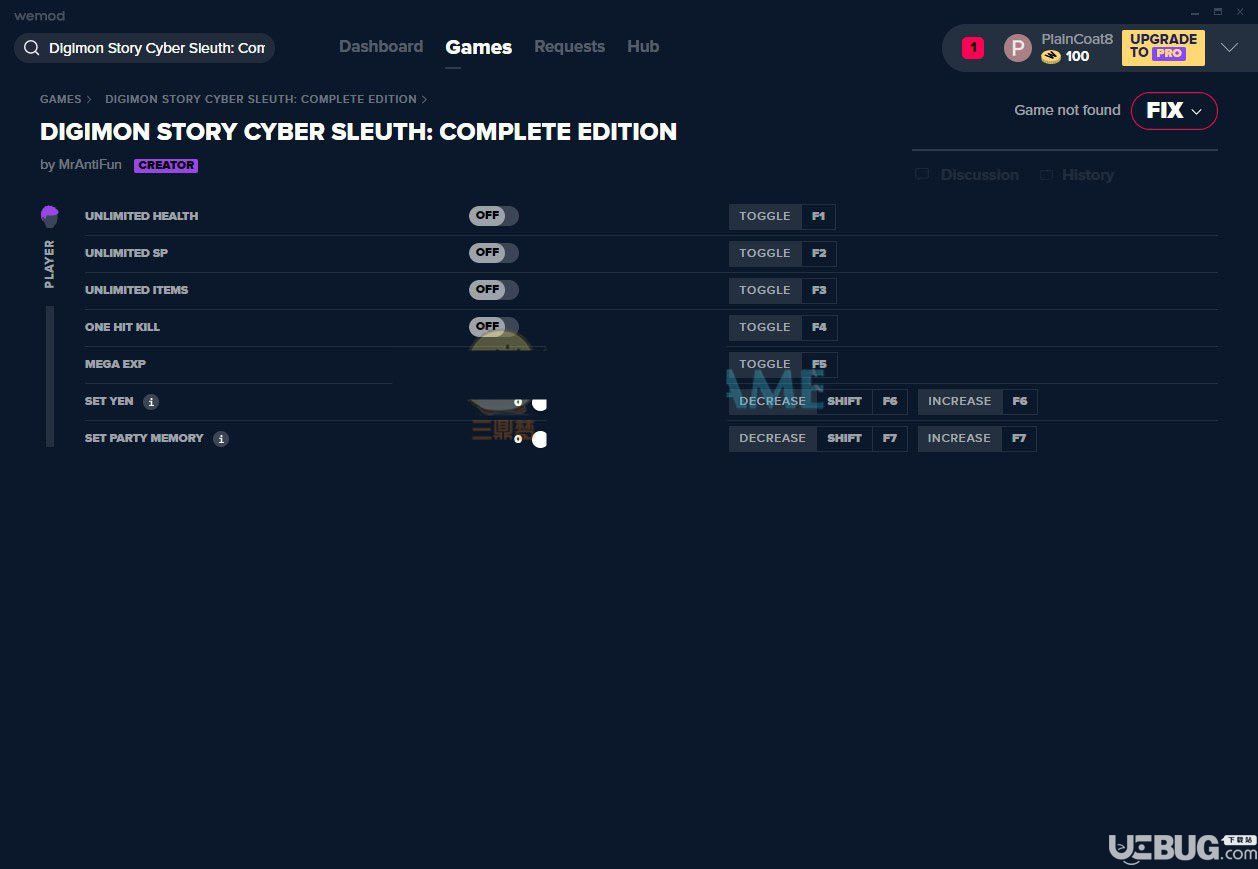
Task: Click the Upgrade to Pro button
Action: pos(1163,47)
